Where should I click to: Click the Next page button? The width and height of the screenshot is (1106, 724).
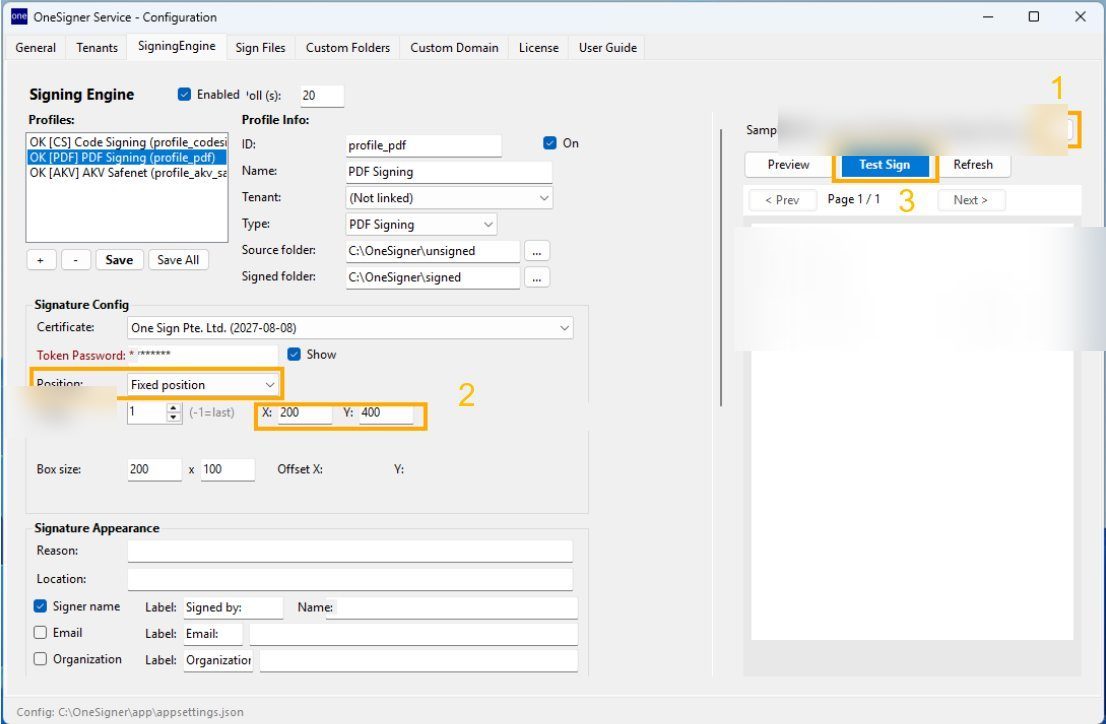click(x=971, y=200)
